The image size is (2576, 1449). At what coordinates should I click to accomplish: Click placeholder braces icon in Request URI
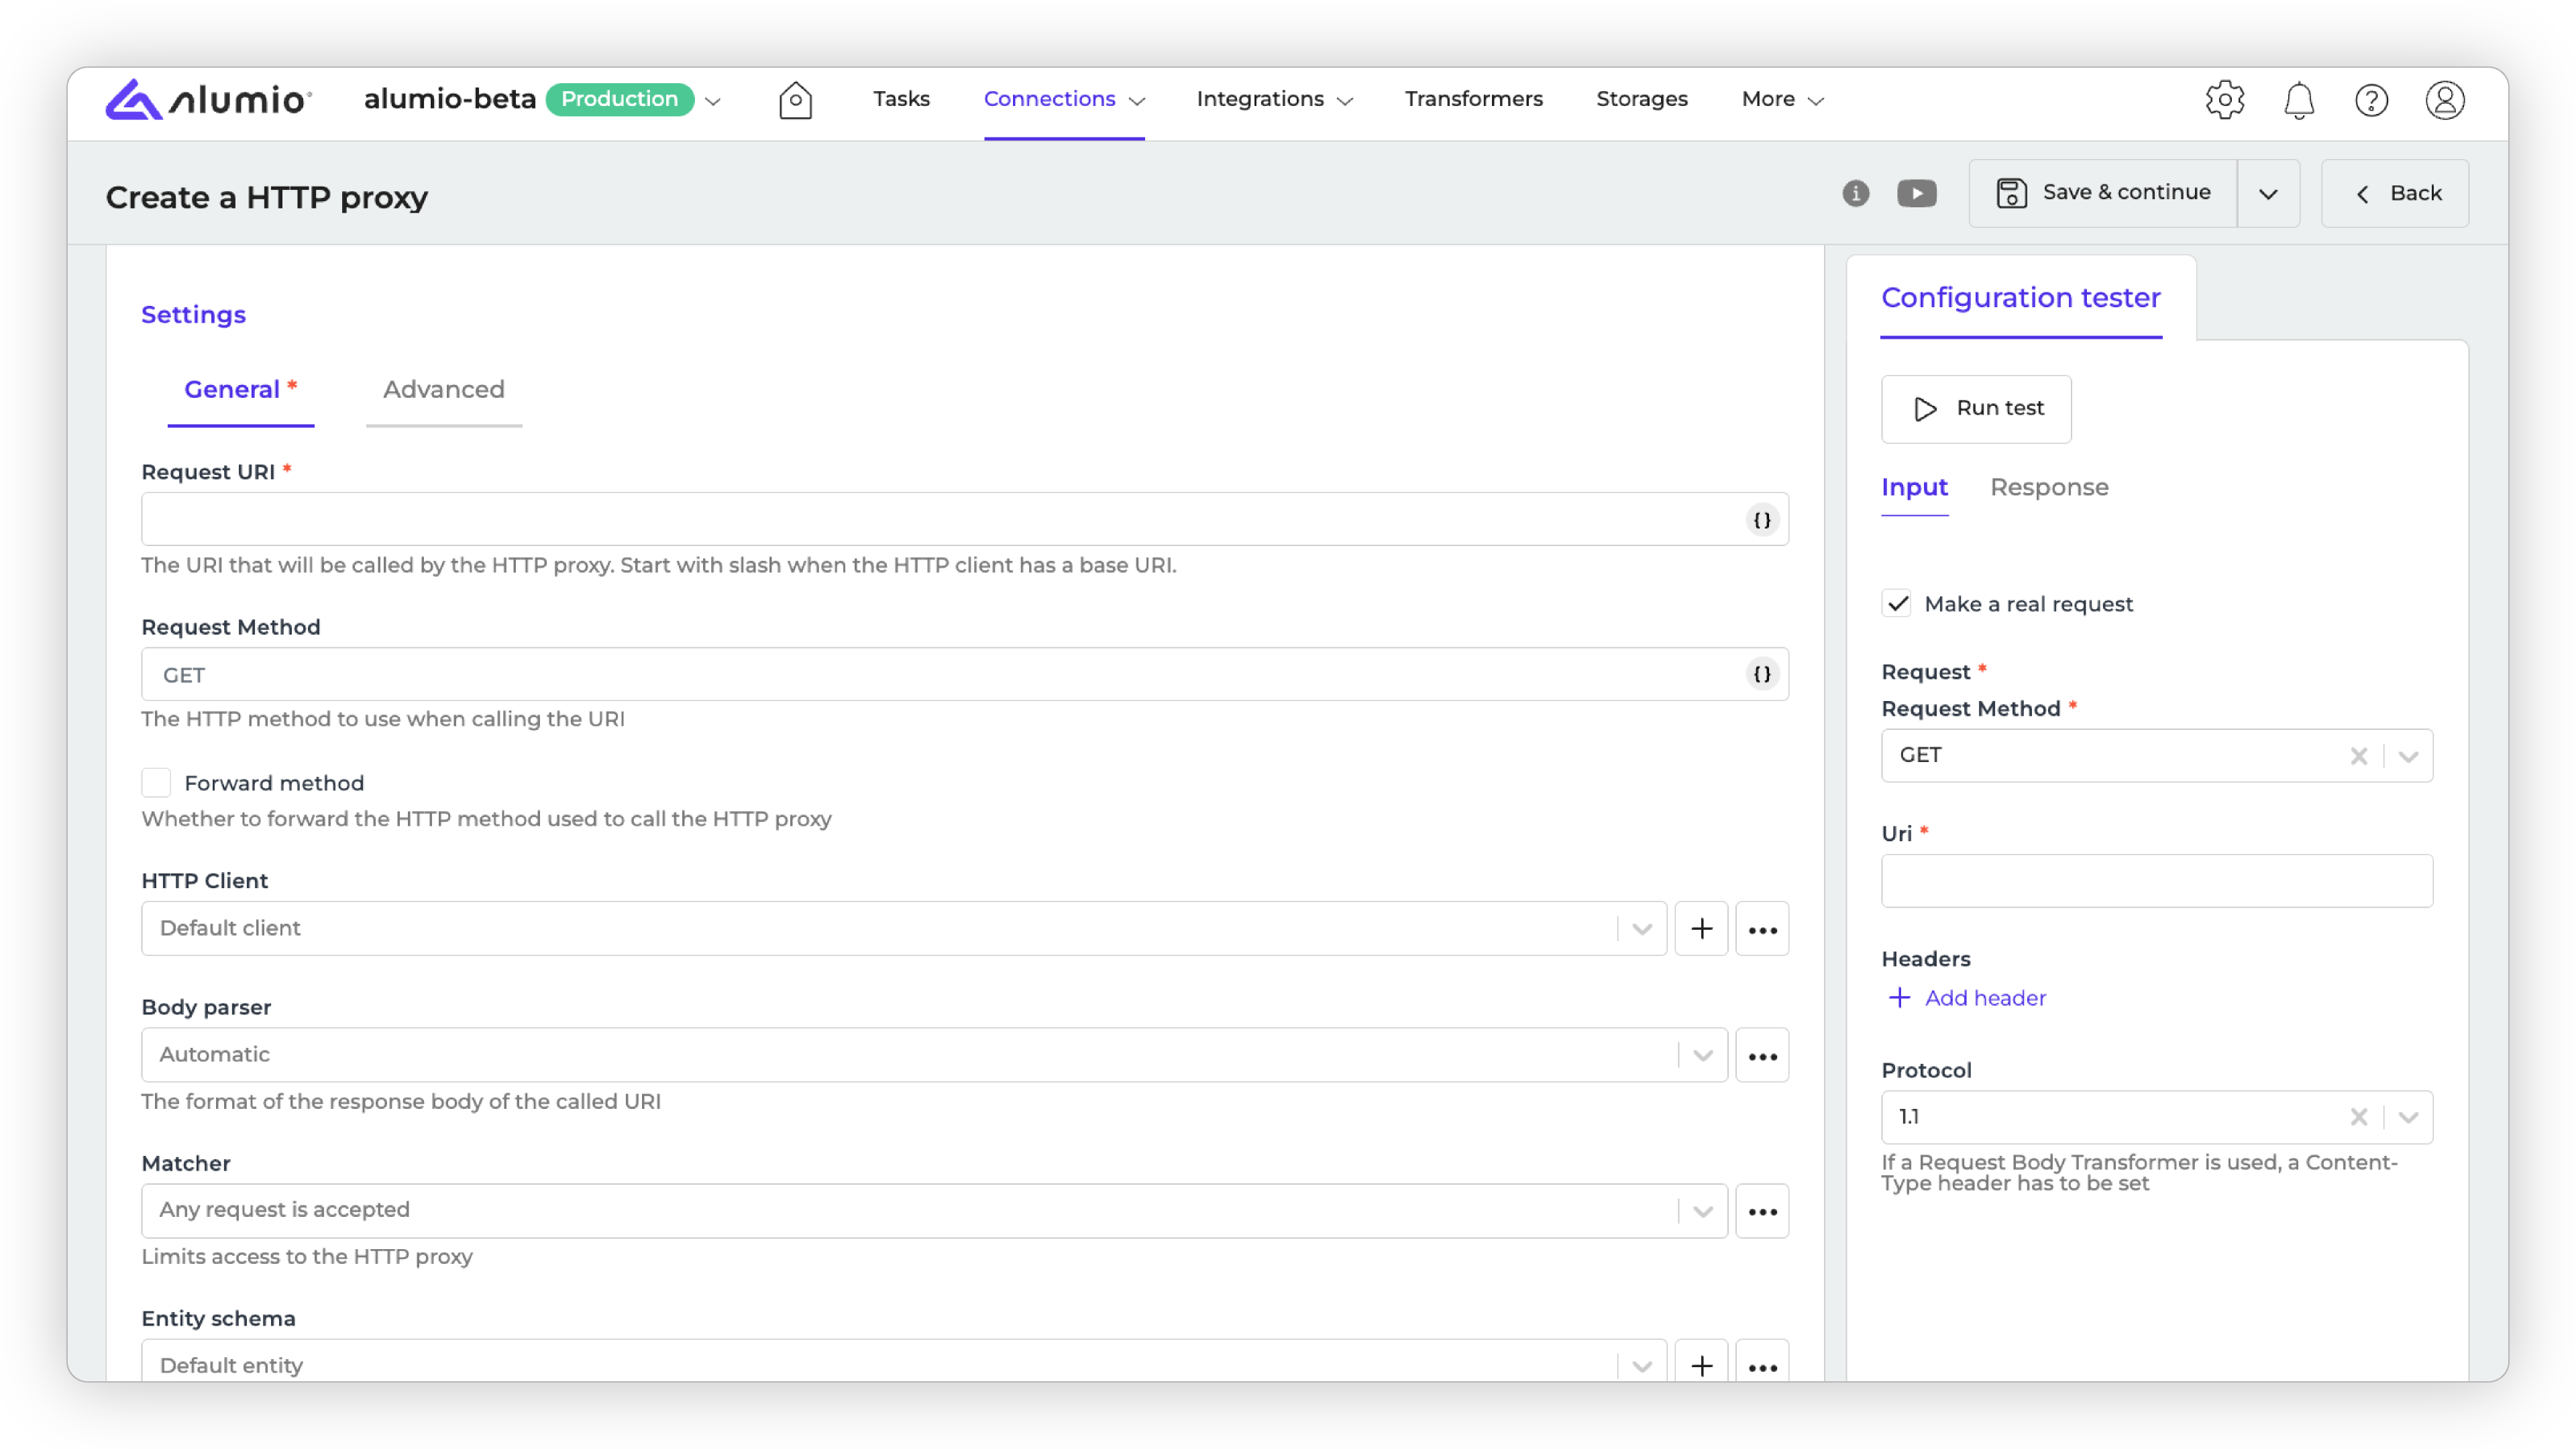point(1762,520)
